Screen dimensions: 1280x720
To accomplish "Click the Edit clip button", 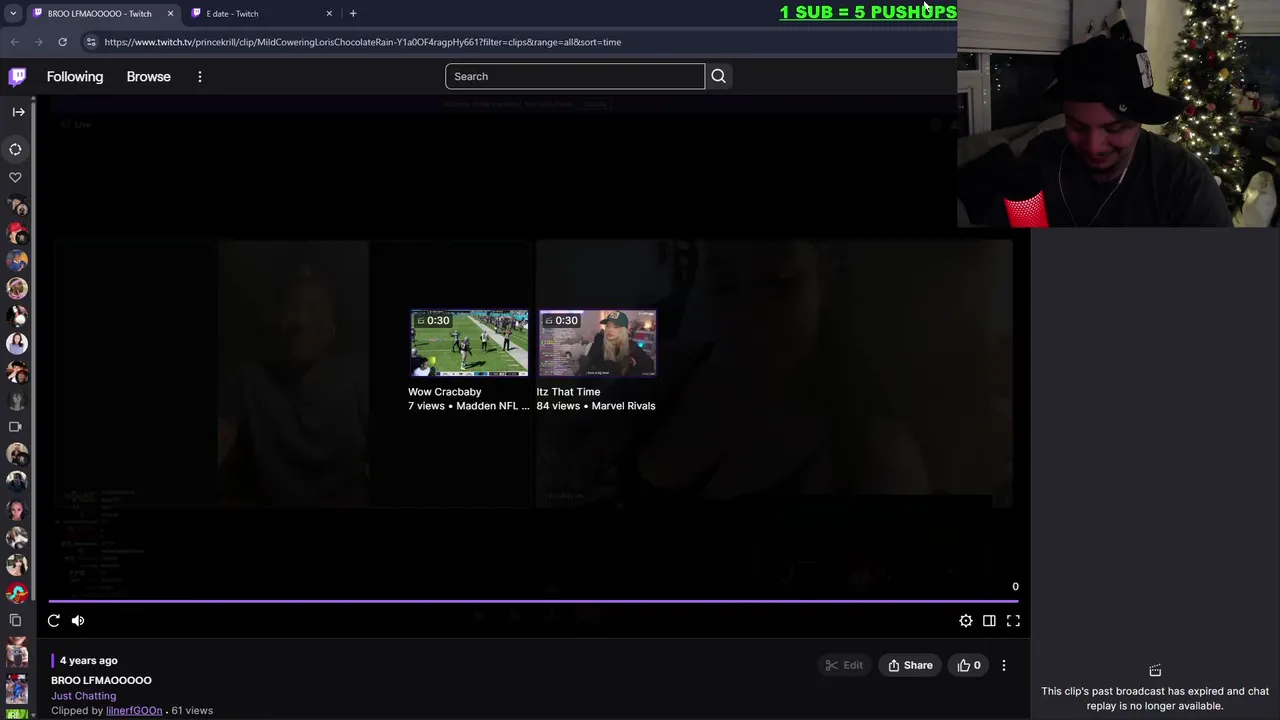I will point(844,665).
